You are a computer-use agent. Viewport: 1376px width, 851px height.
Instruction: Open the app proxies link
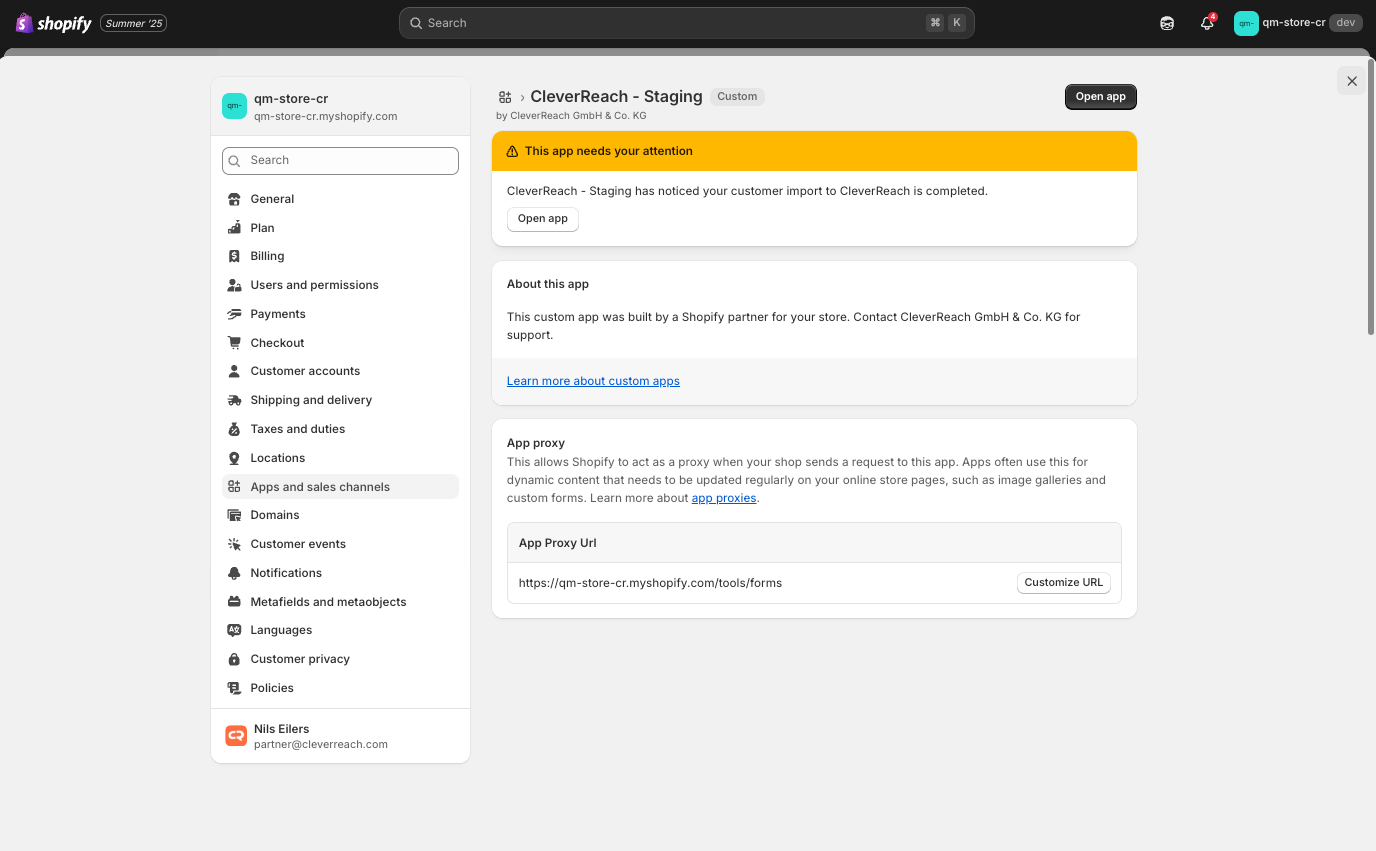pyautogui.click(x=724, y=498)
